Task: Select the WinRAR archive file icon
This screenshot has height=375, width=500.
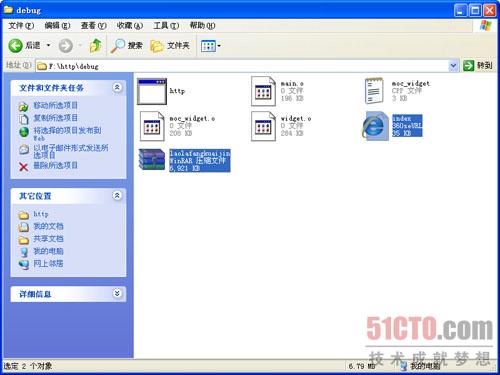Action: click(152, 159)
